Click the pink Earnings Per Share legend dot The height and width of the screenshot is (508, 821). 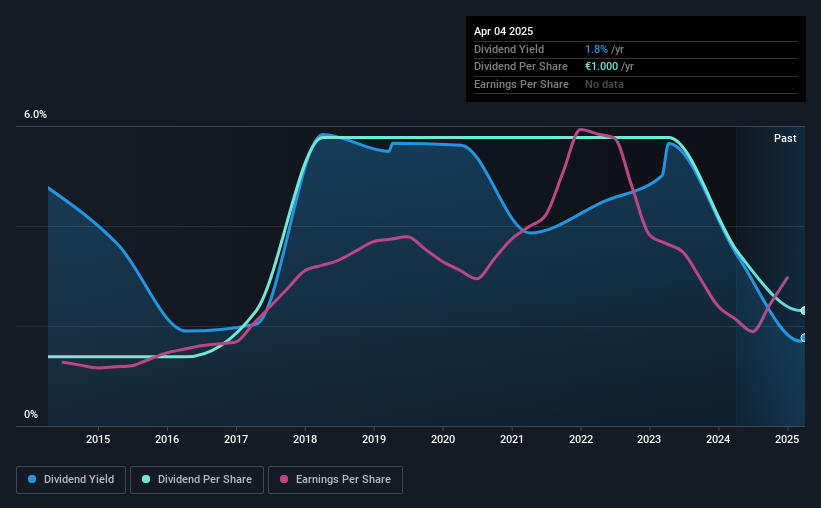[x=284, y=479]
